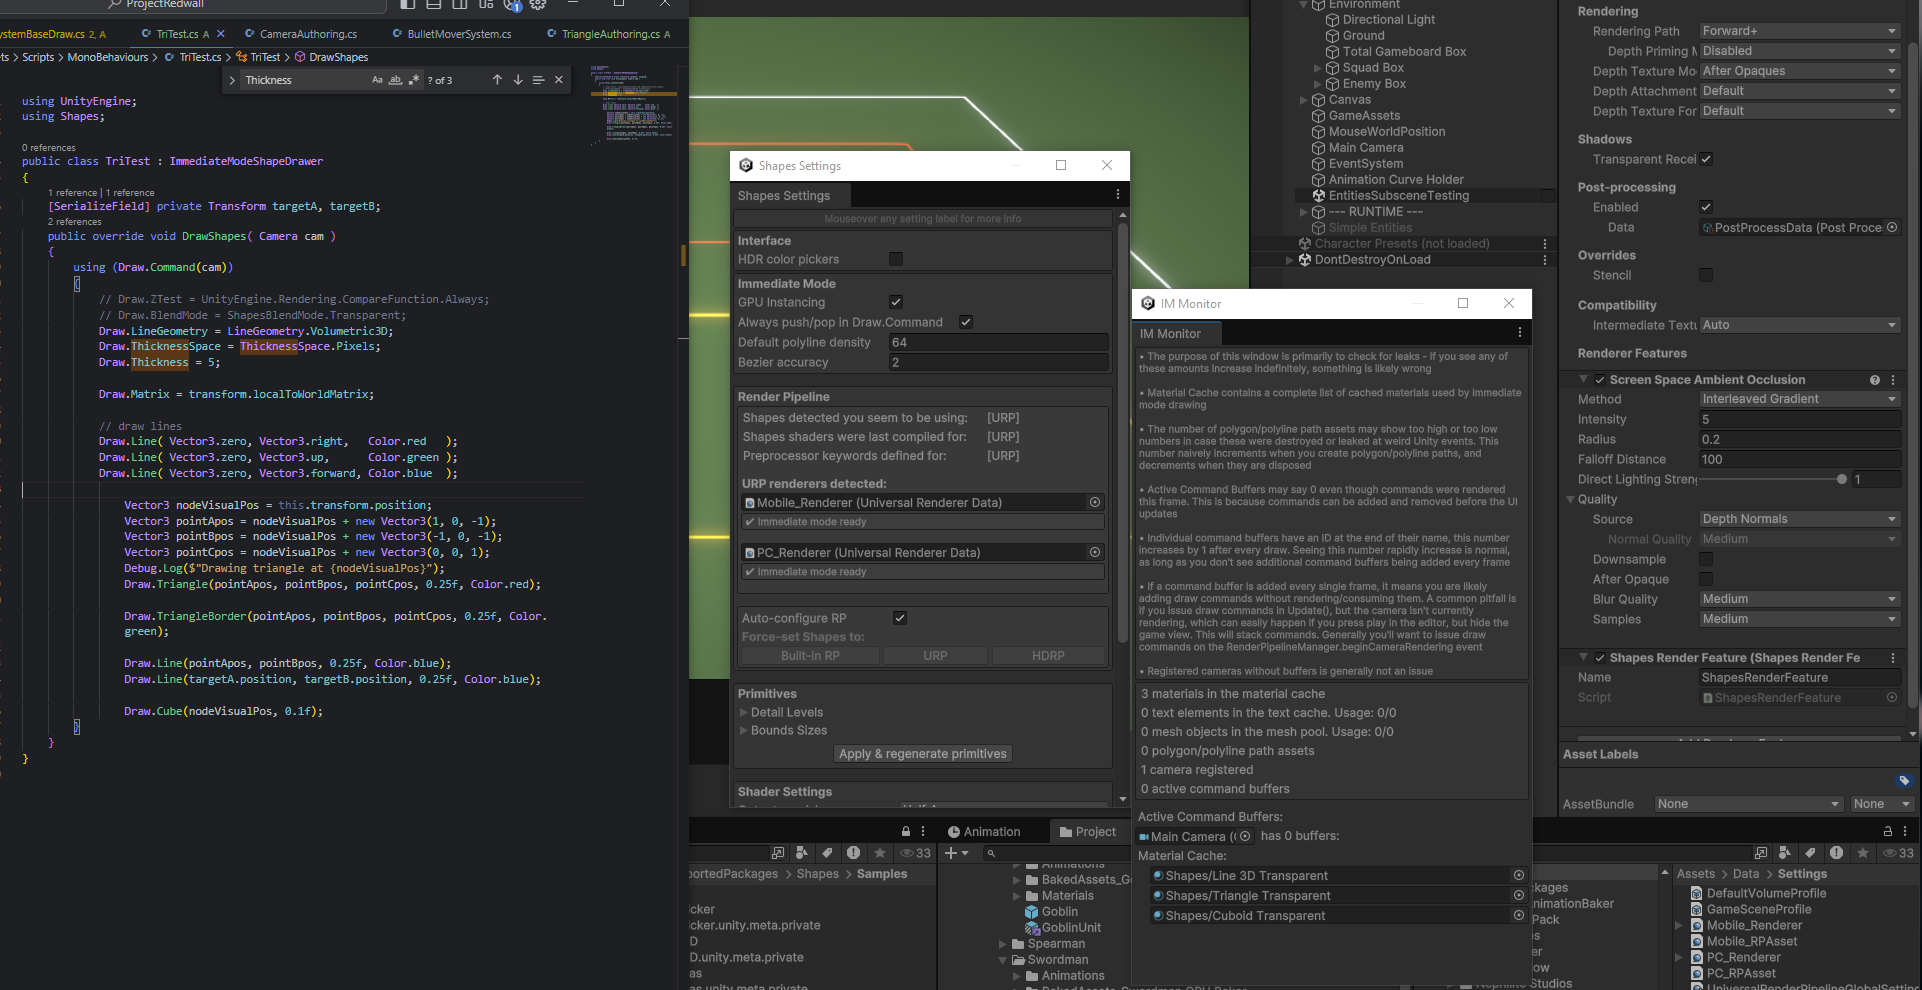The height and width of the screenshot is (990, 1922).
Task: Click Built-in RP button
Action: [x=810, y=656]
